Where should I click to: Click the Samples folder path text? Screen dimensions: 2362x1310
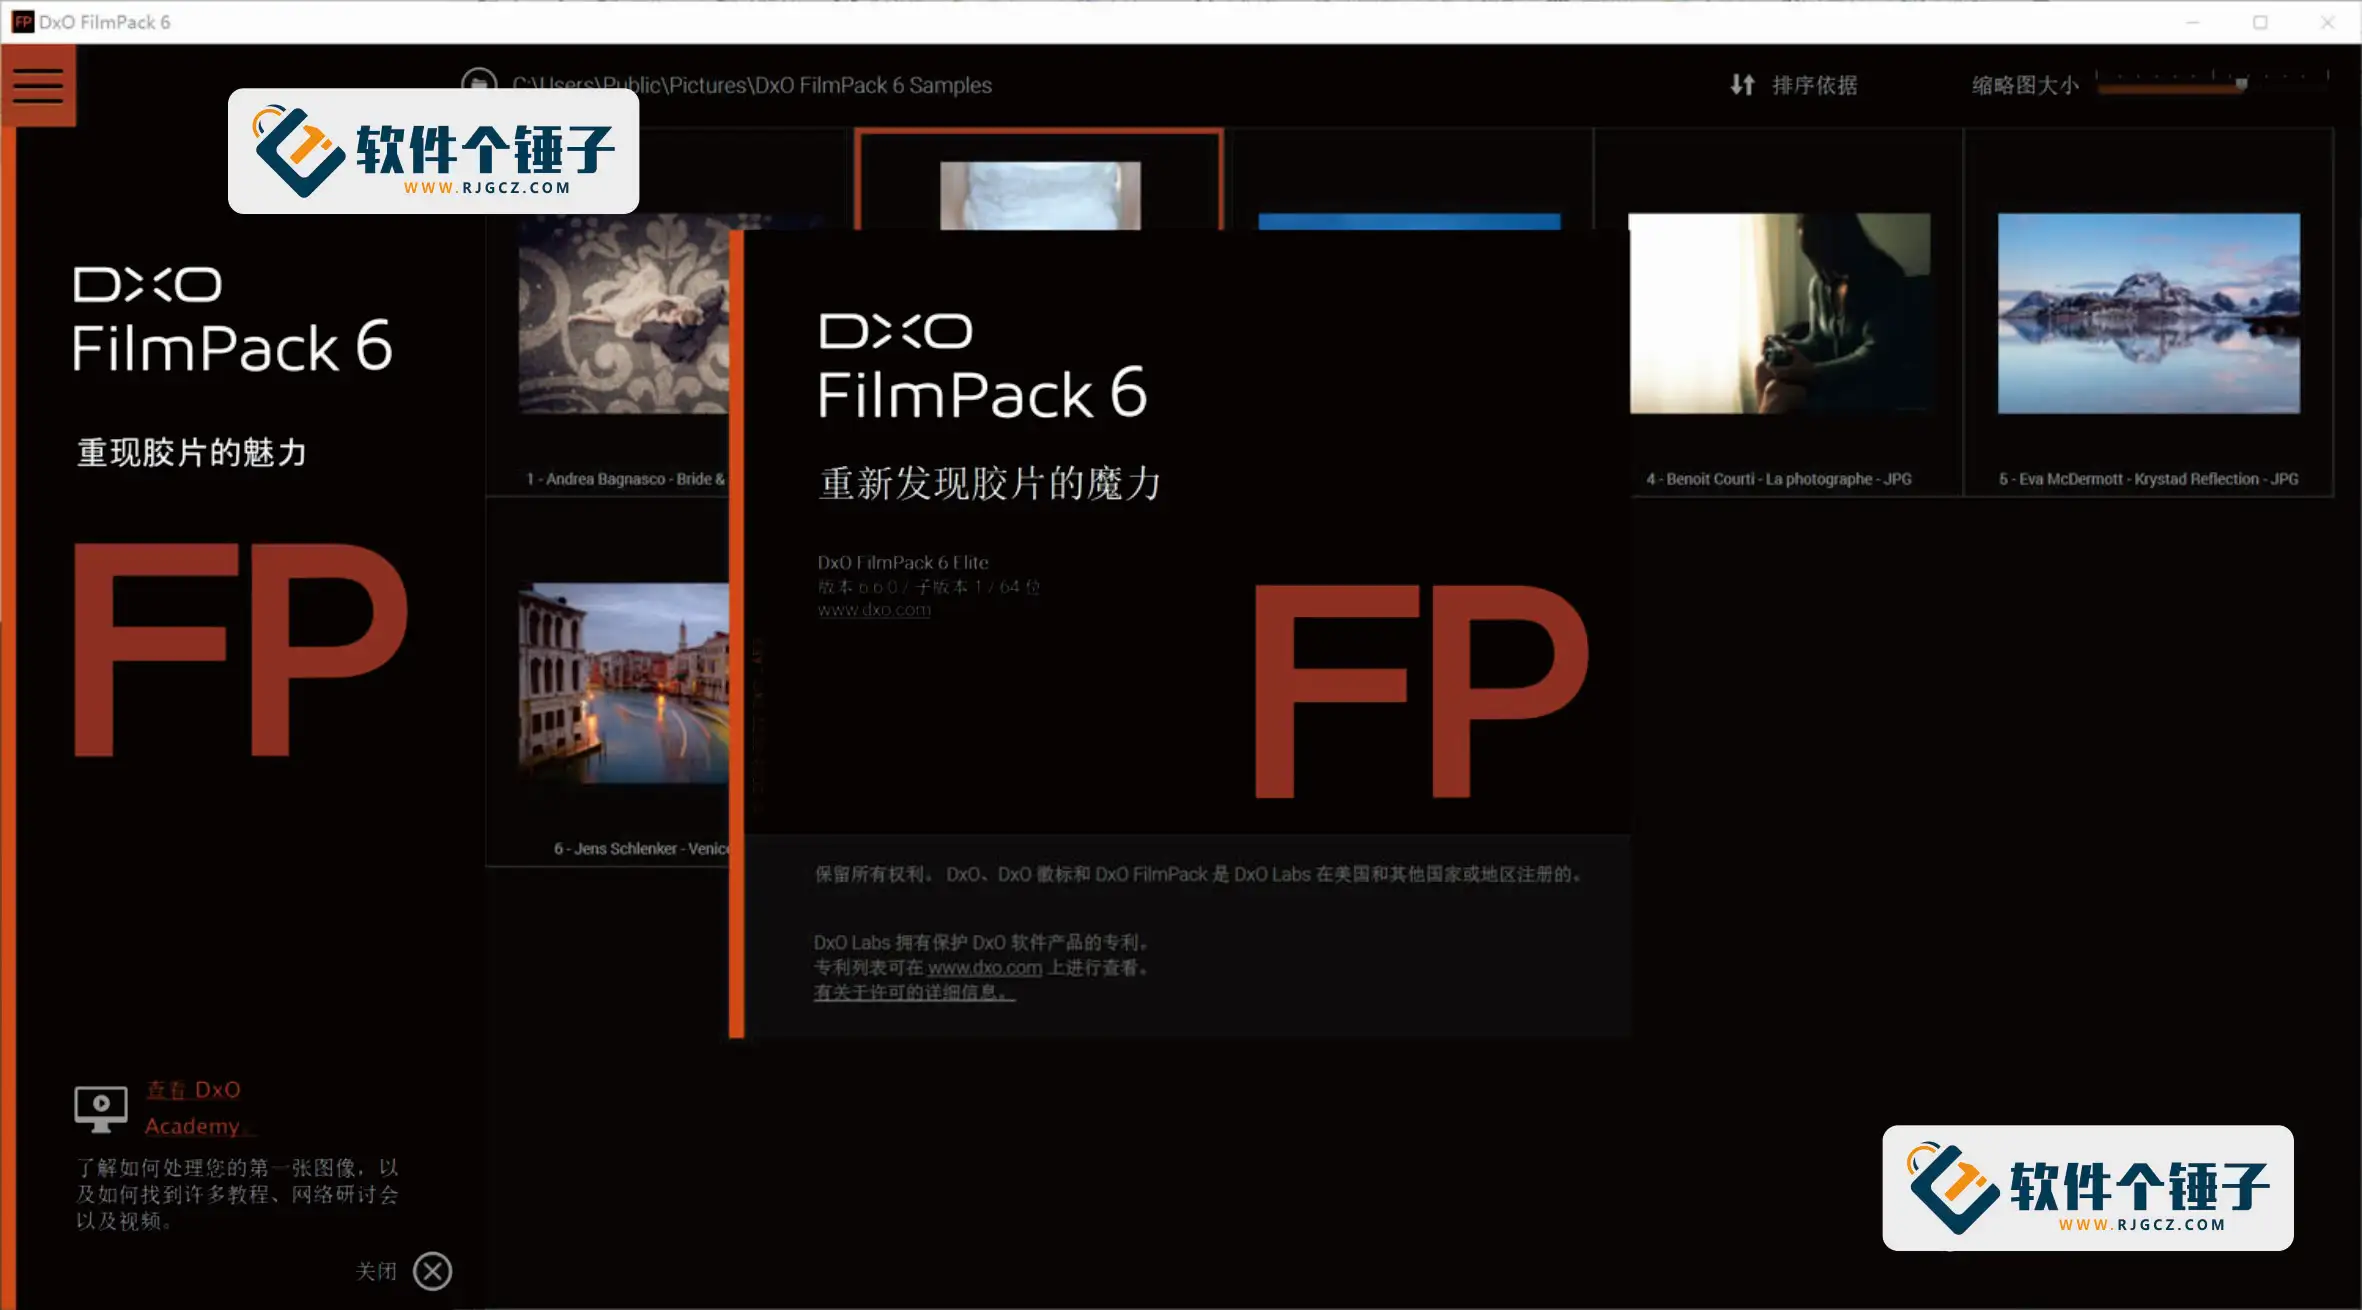[752, 85]
